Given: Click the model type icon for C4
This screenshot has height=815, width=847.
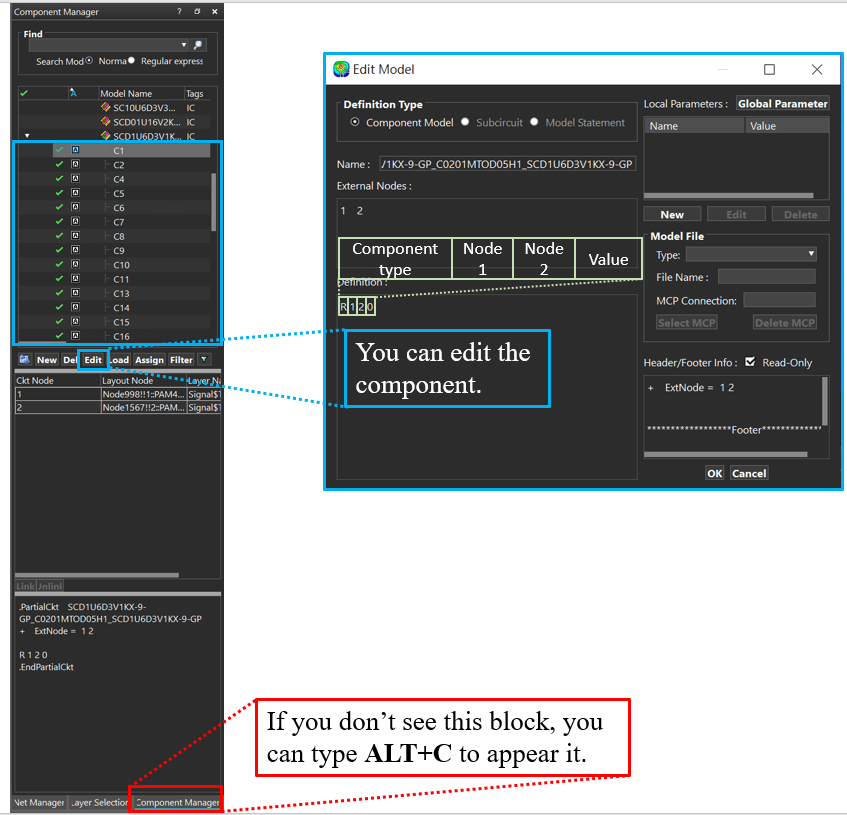Looking at the screenshot, I should click(x=76, y=178).
